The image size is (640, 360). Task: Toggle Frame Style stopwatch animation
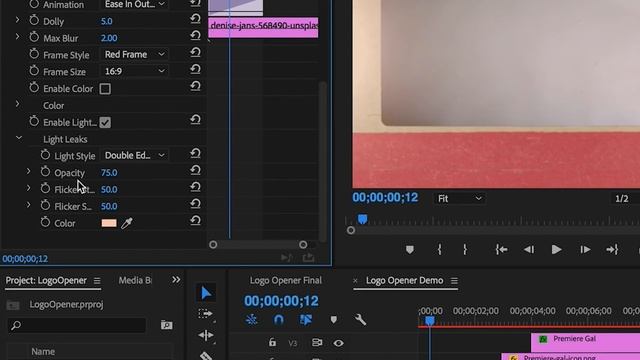coord(34,54)
